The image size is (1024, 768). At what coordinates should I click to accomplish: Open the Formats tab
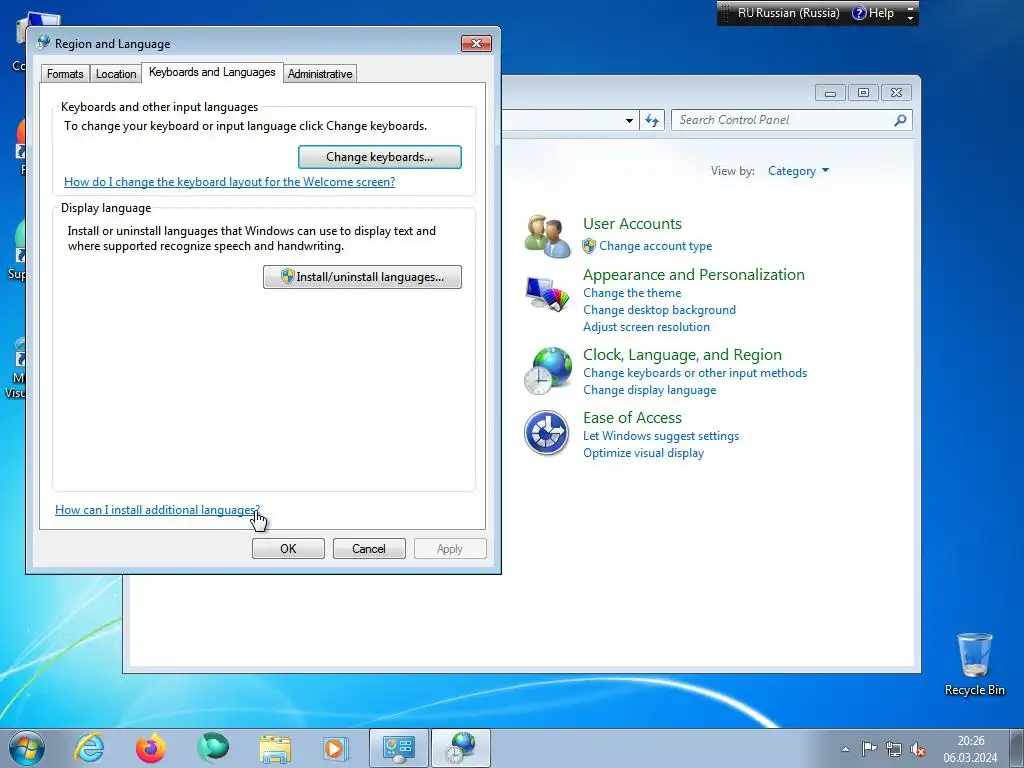[x=65, y=74]
